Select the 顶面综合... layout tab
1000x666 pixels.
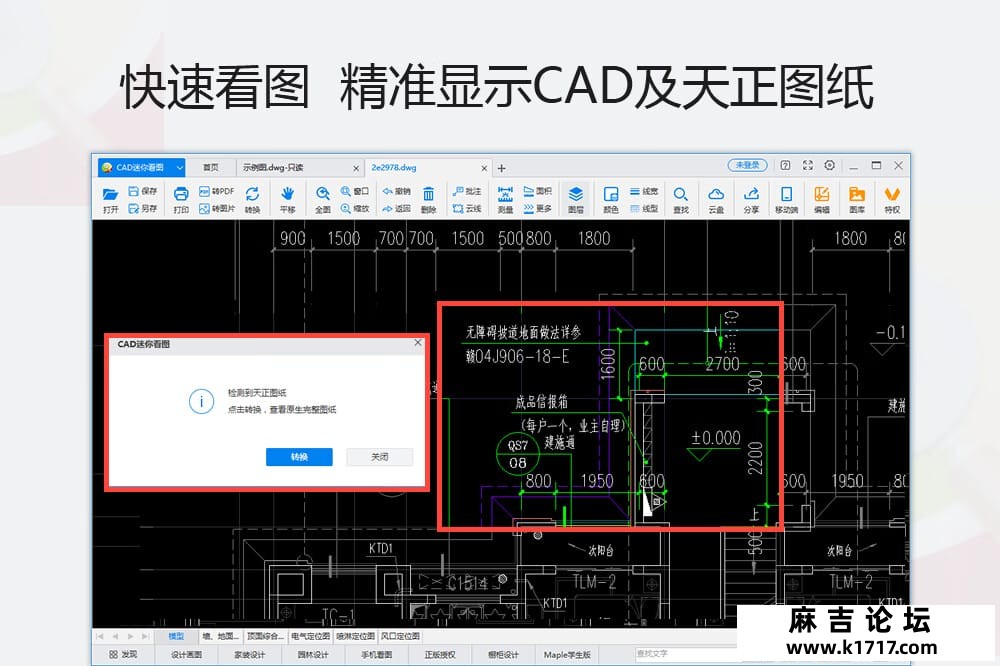tap(265, 636)
